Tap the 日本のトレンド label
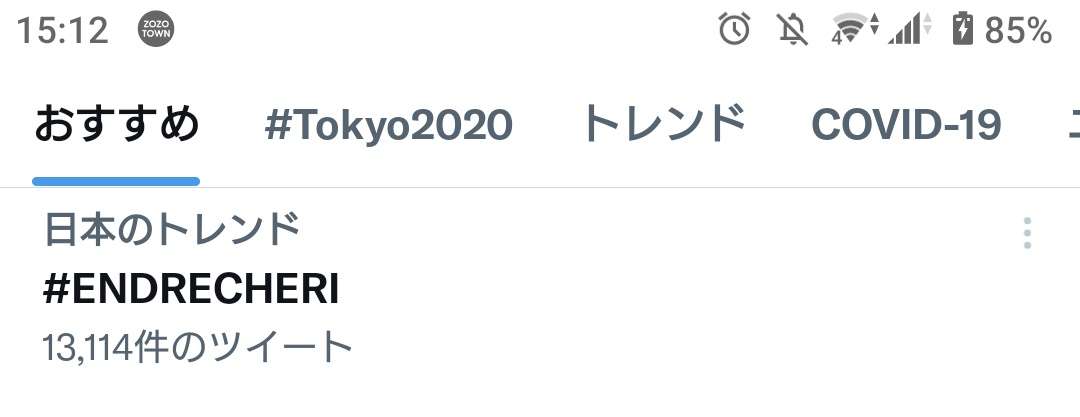This screenshot has height=417, width=1080. pyautogui.click(x=172, y=230)
